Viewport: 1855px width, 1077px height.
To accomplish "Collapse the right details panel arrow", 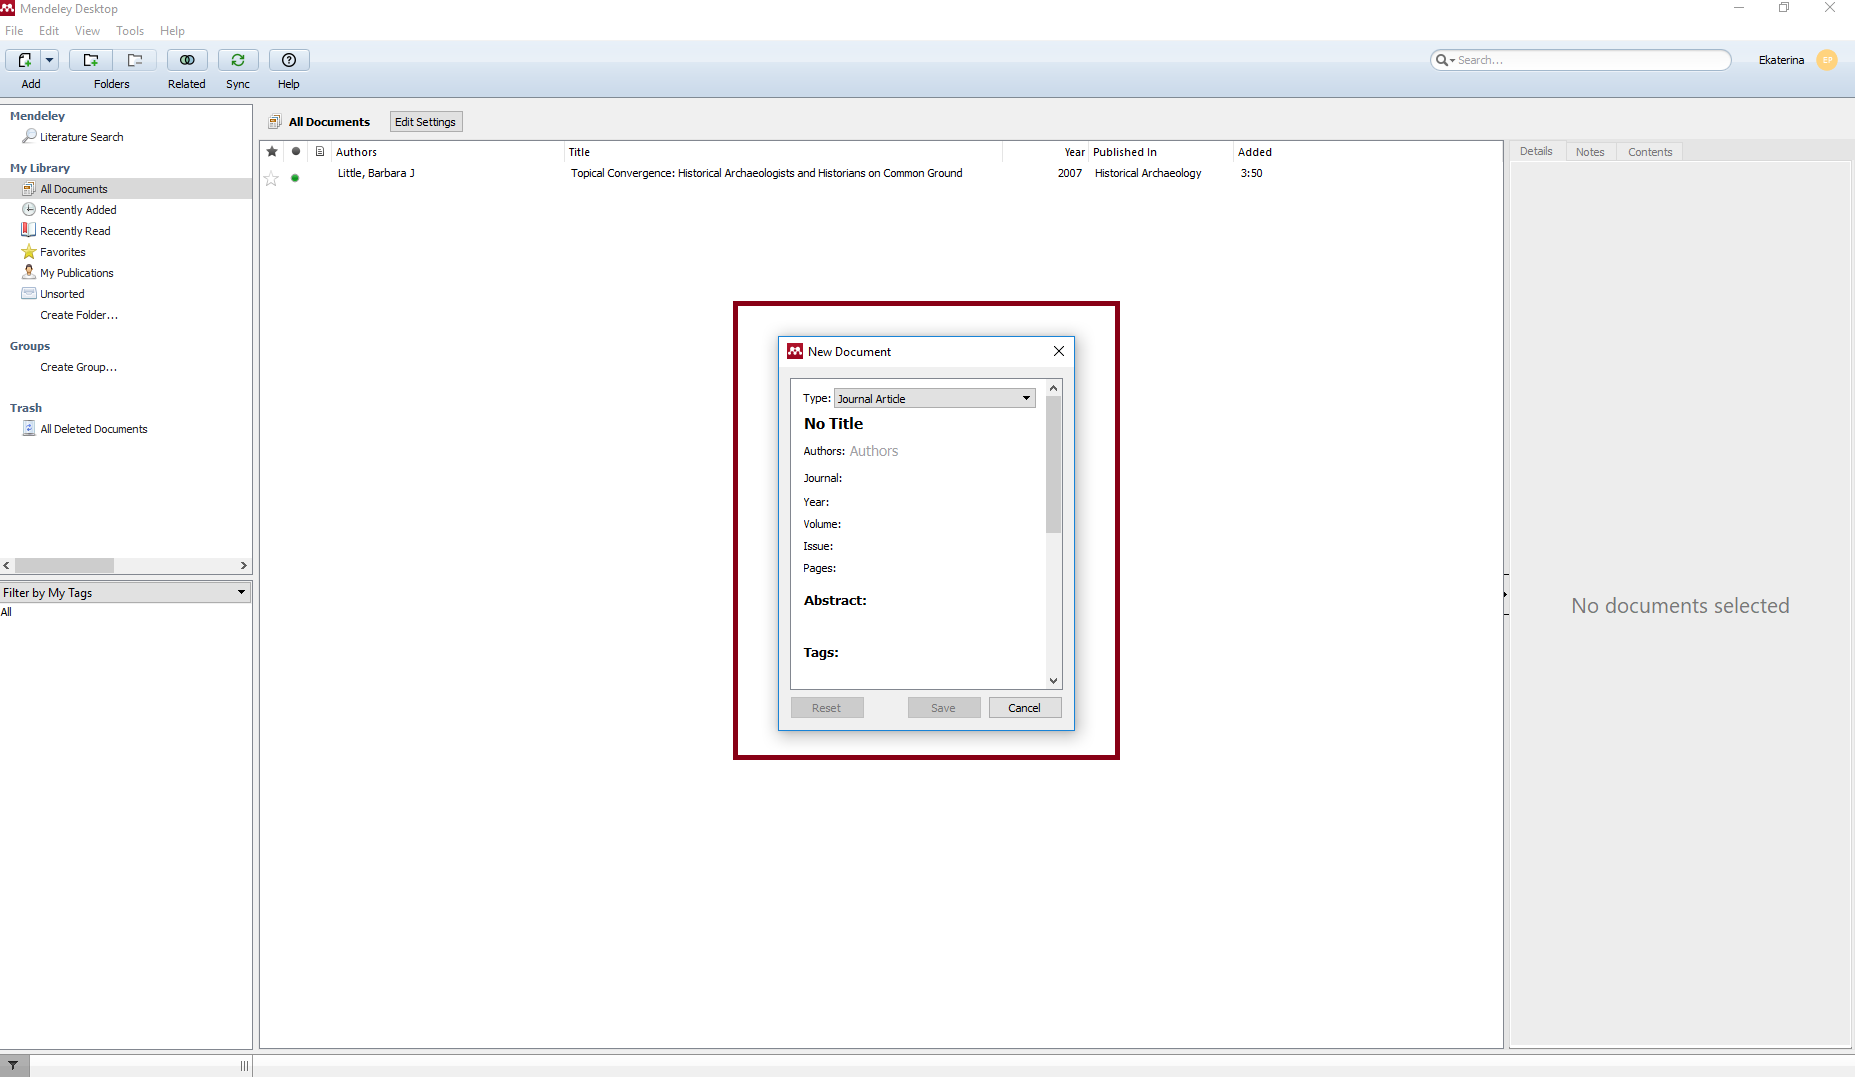I will click(x=1505, y=595).
